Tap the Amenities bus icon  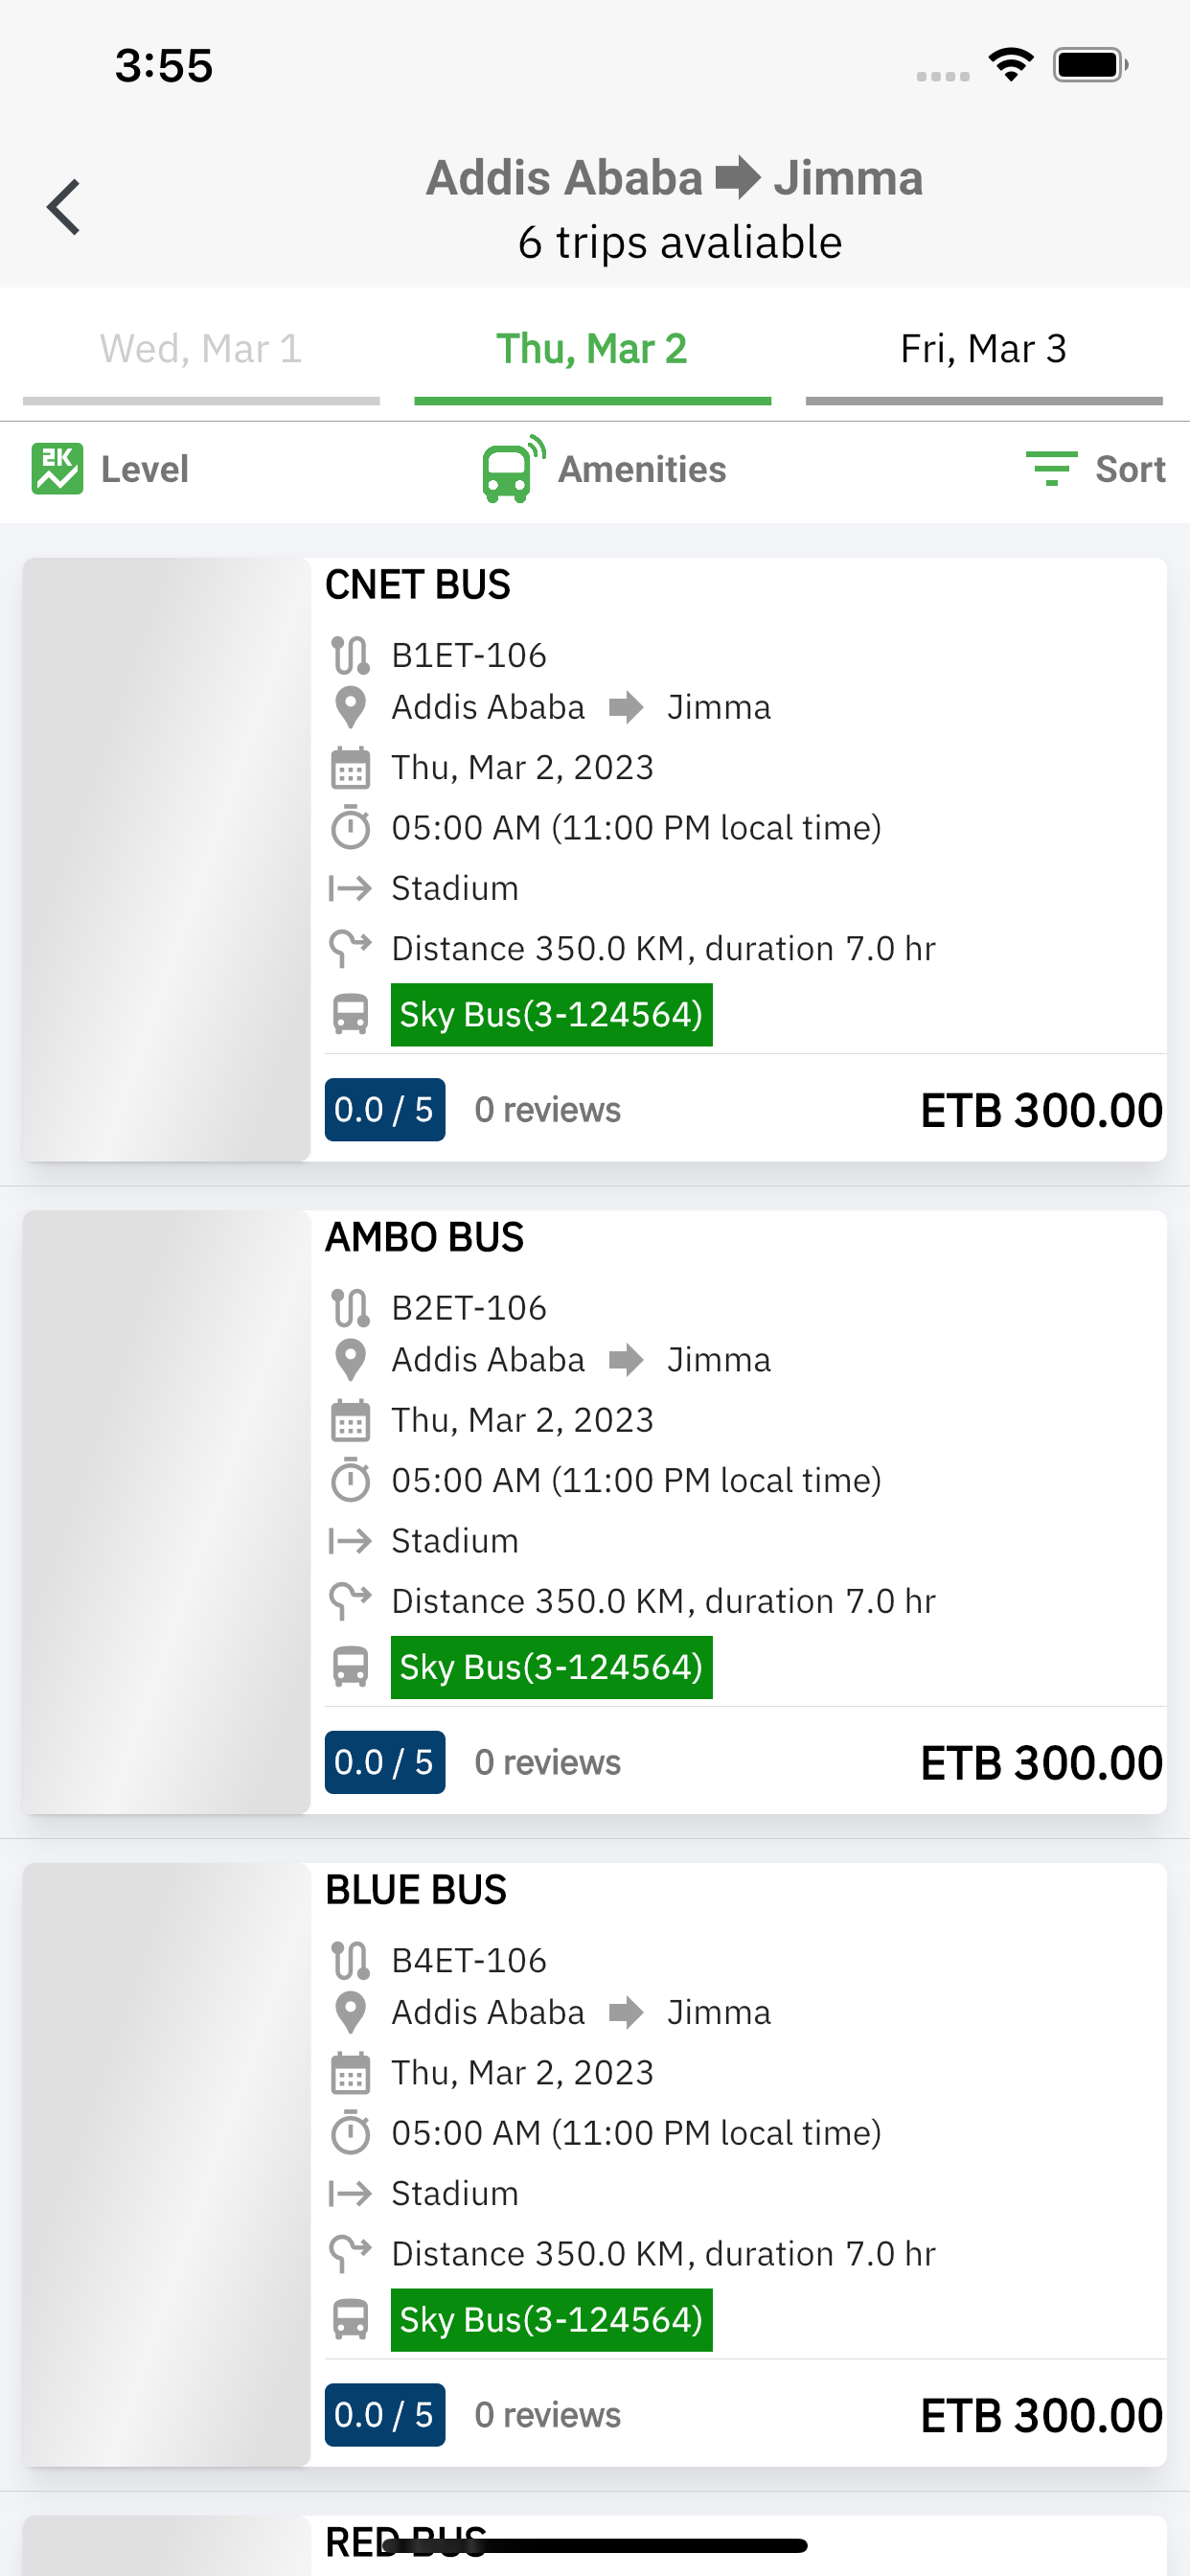click(x=513, y=469)
